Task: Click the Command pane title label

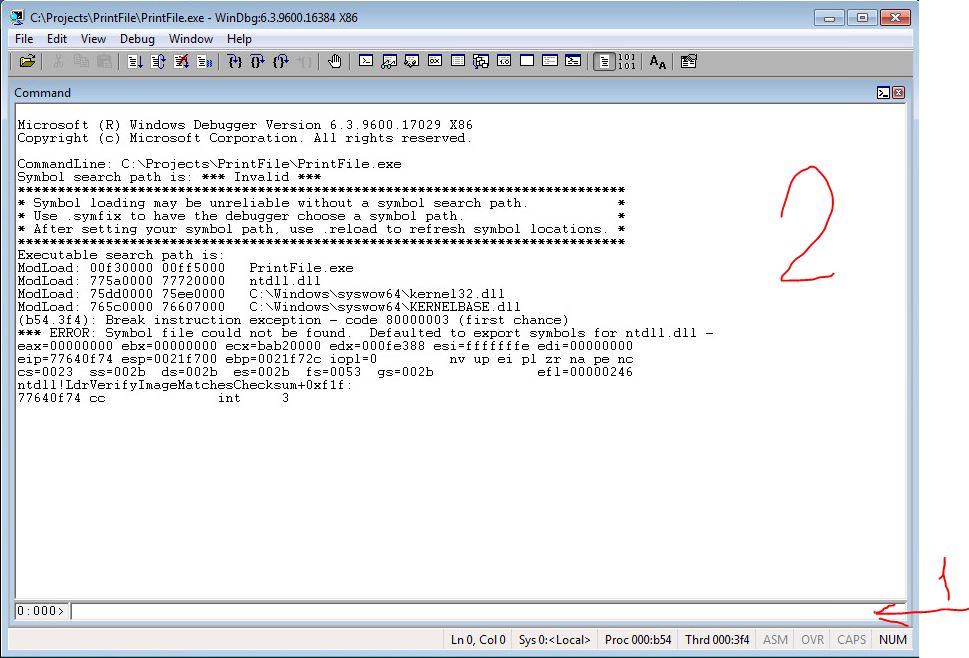Action: point(43,93)
